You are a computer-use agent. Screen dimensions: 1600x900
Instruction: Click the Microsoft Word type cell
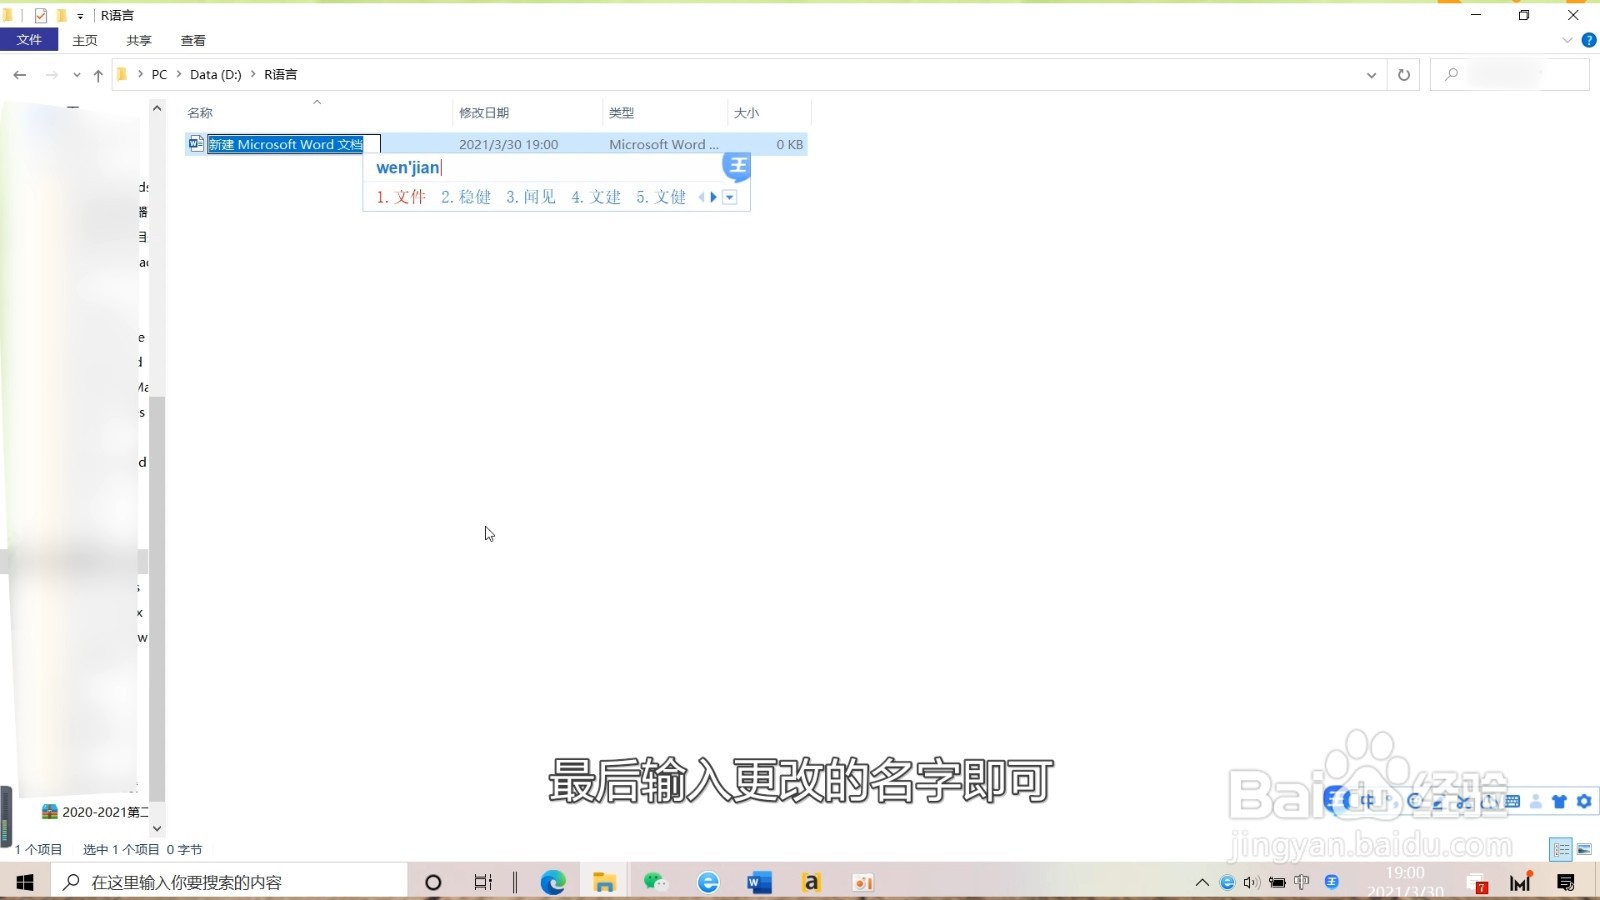[x=663, y=144]
